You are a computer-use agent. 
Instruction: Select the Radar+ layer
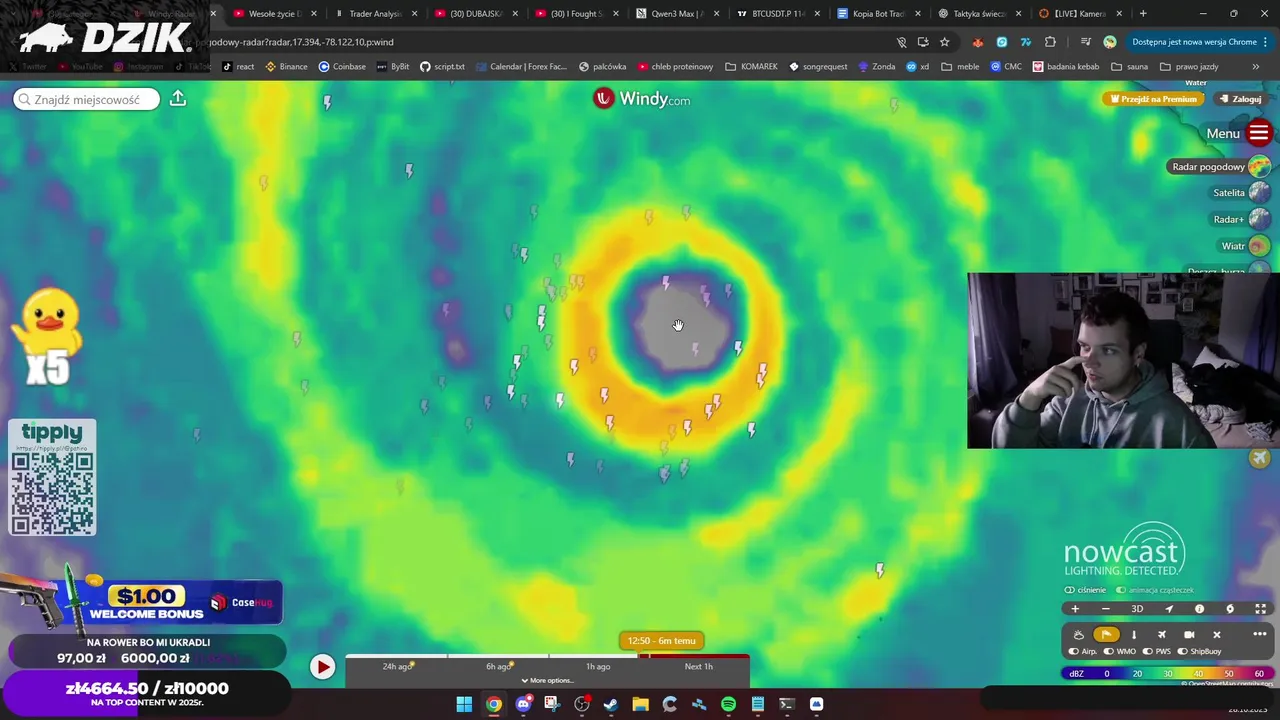1240,219
